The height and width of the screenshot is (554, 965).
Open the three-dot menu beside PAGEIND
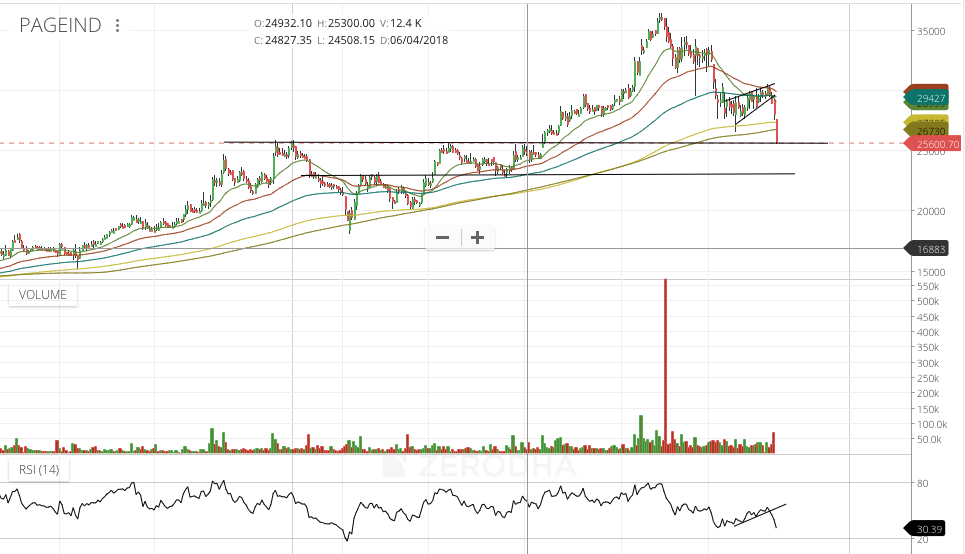(x=119, y=26)
